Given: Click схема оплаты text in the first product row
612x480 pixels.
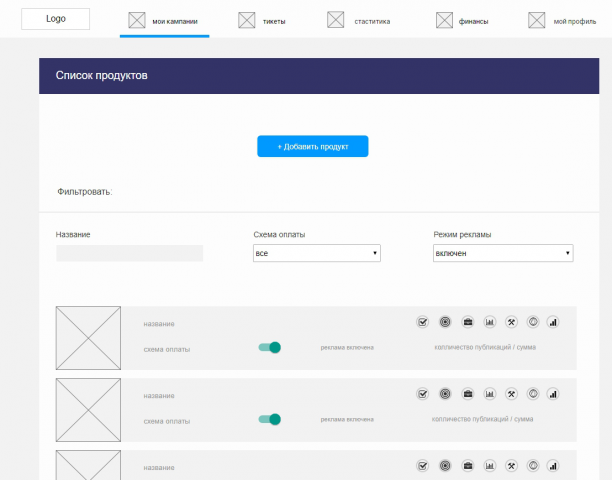Looking at the screenshot, I should pyautogui.click(x=167, y=349).
